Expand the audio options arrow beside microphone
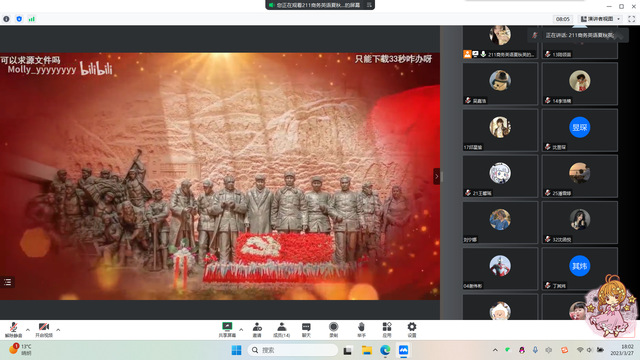The width and height of the screenshot is (640, 360). [x=28, y=330]
